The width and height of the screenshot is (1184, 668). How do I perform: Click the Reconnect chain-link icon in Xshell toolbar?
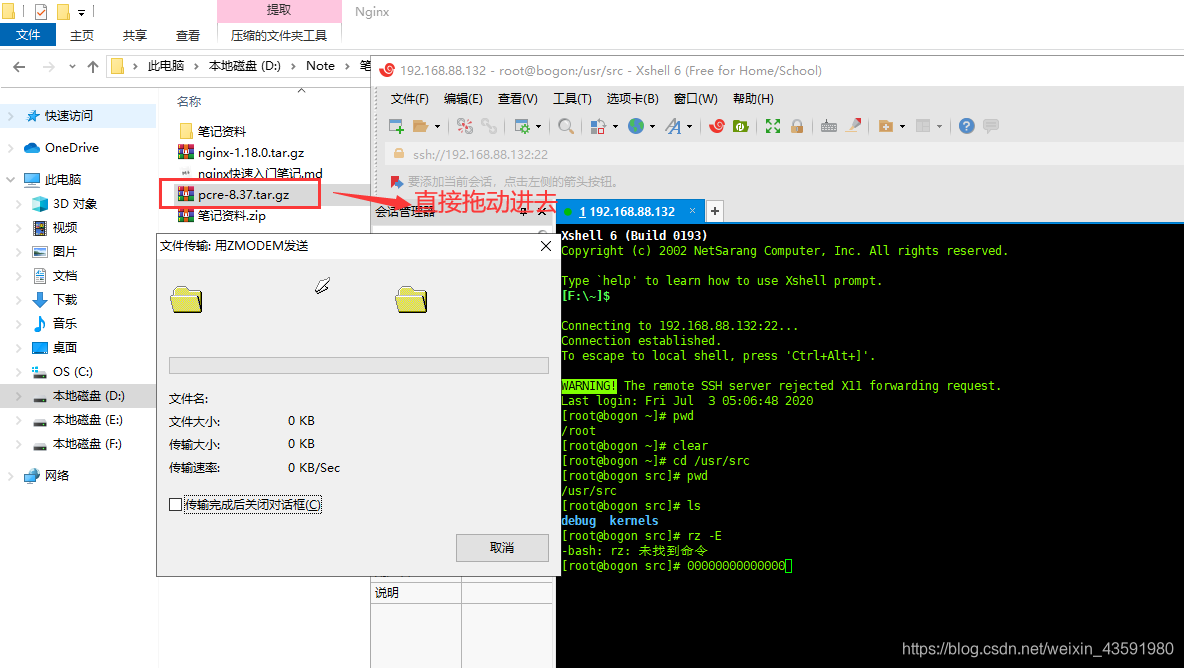(489, 126)
